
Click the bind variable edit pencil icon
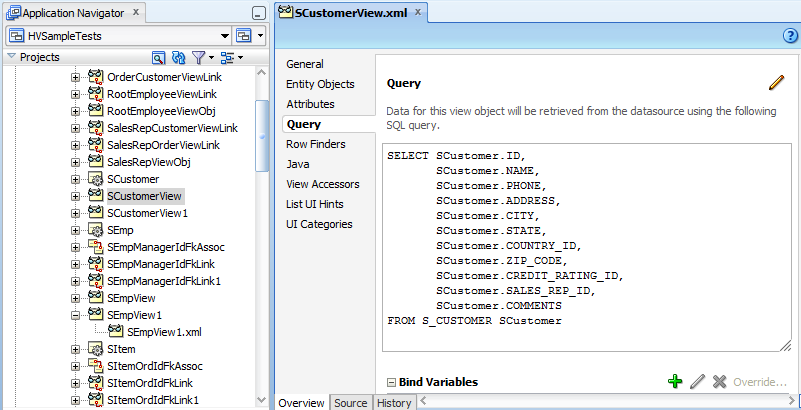click(697, 381)
